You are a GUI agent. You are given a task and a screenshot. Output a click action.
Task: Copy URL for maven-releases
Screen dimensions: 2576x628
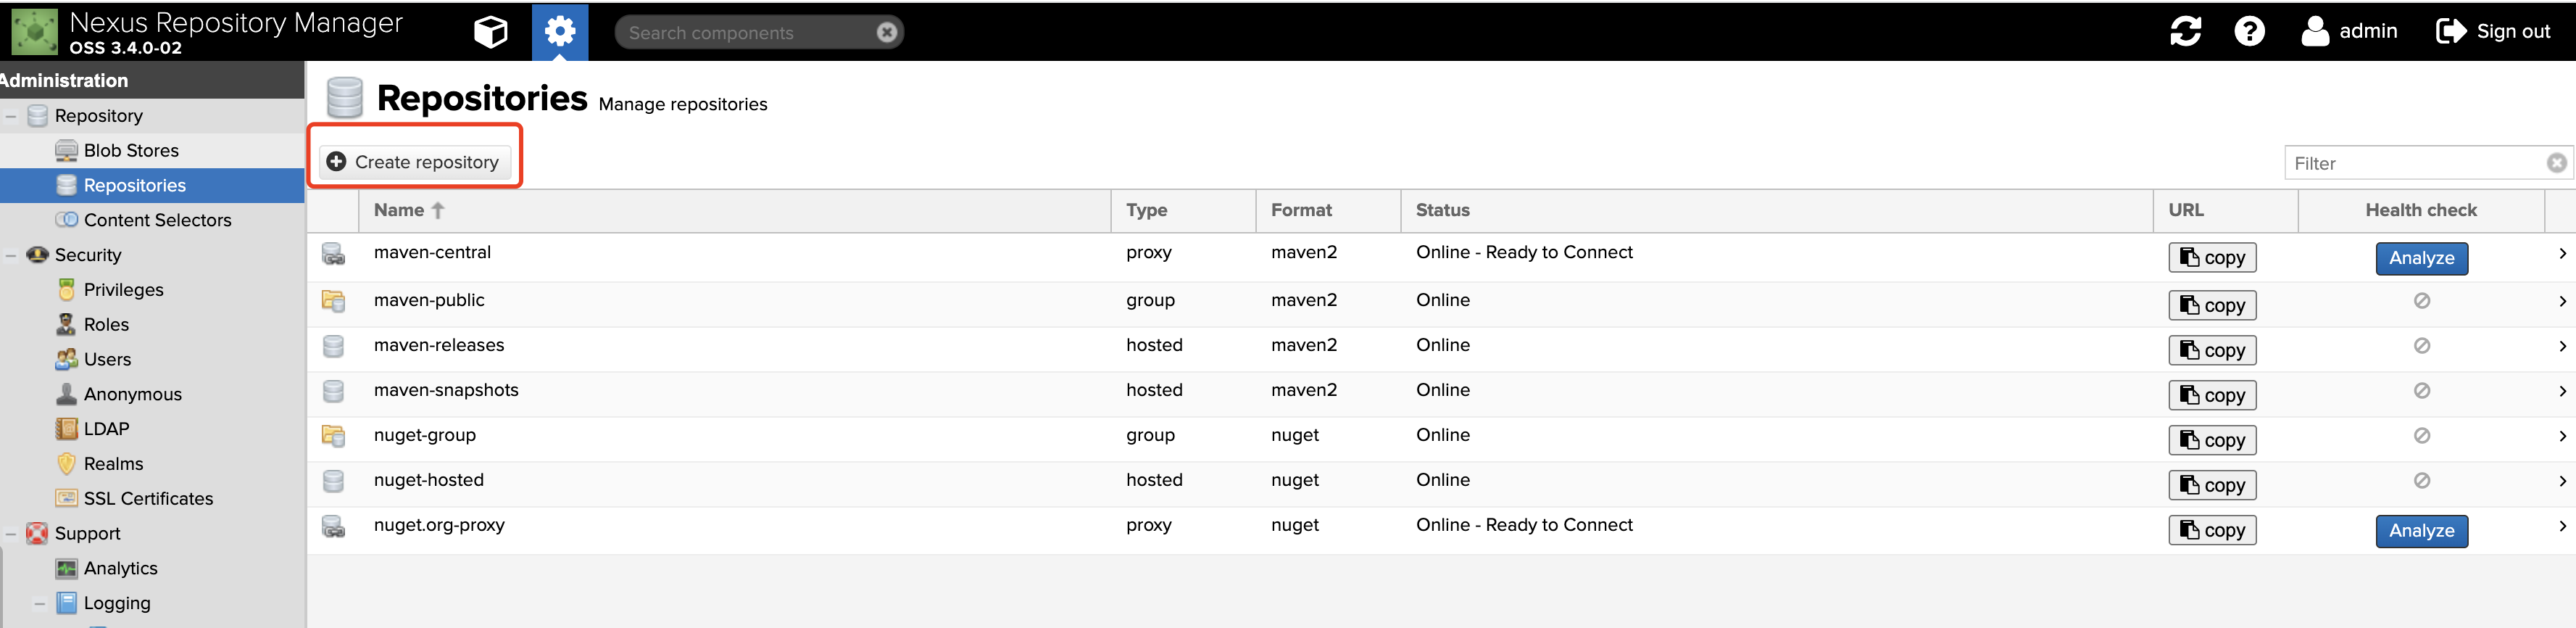click(x=2212, y=350)
